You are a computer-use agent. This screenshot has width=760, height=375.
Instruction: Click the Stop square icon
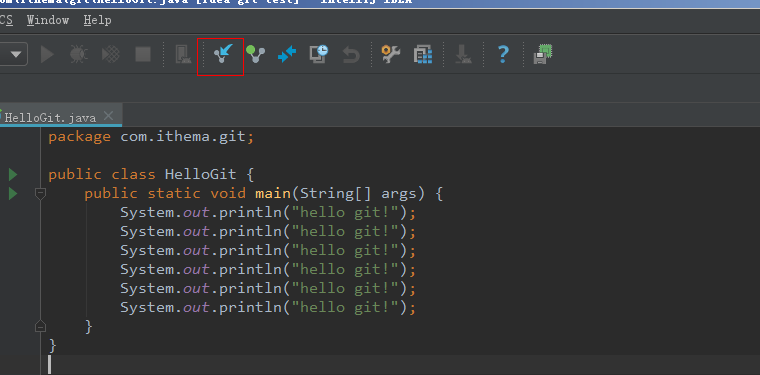143,54
